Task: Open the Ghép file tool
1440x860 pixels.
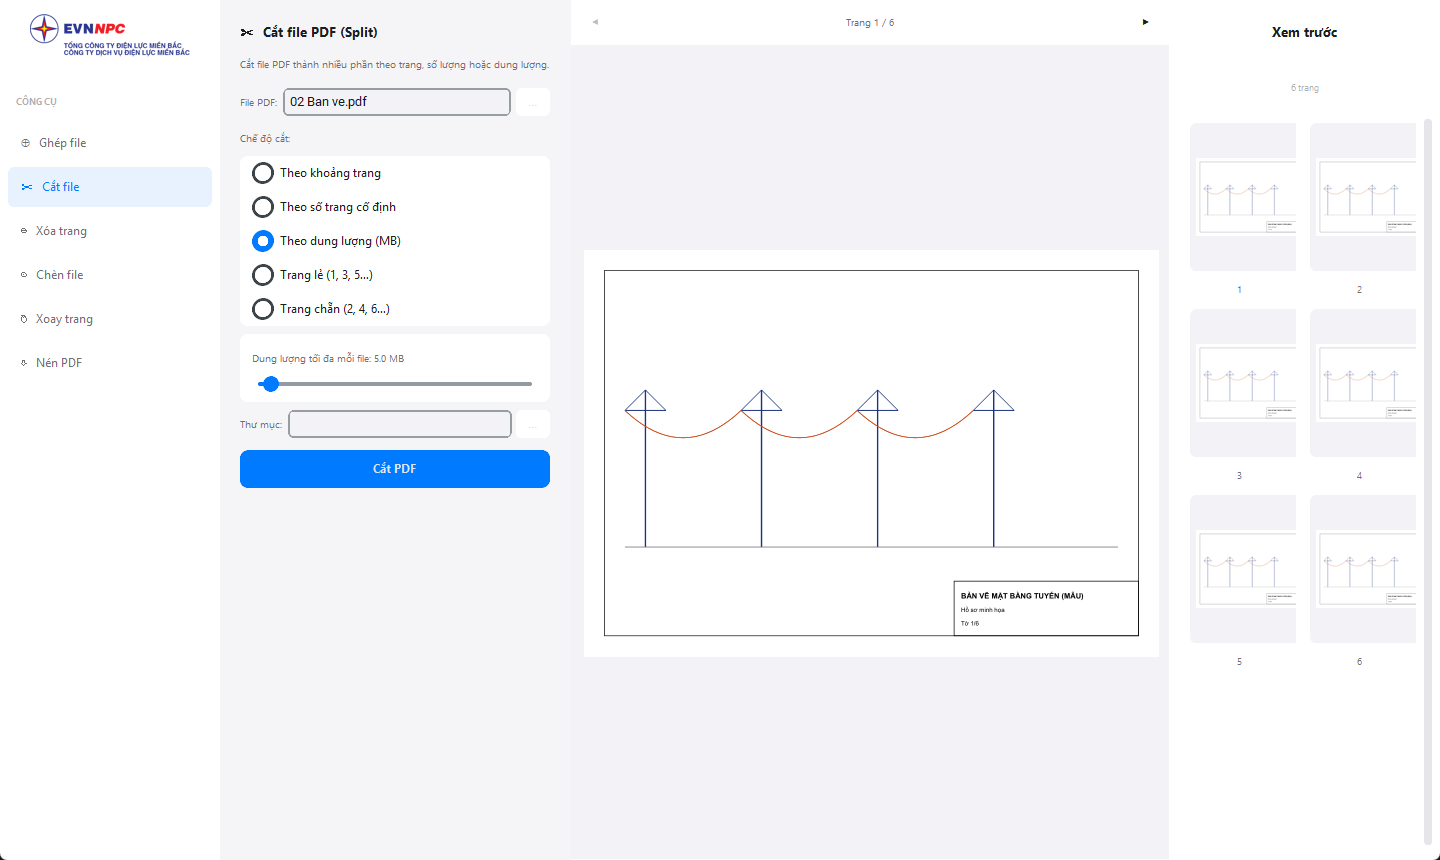Action: [110, 143]
